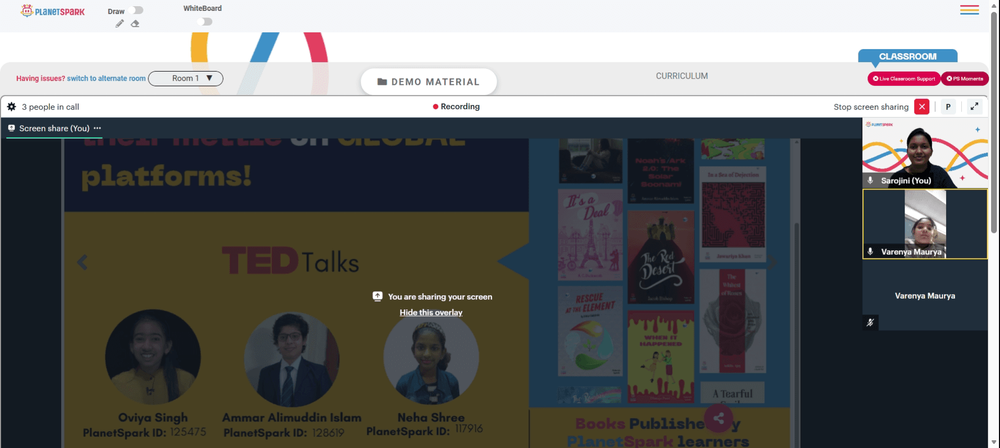
Task: Open call settings gear icon
Action: [x=11, y=107]
